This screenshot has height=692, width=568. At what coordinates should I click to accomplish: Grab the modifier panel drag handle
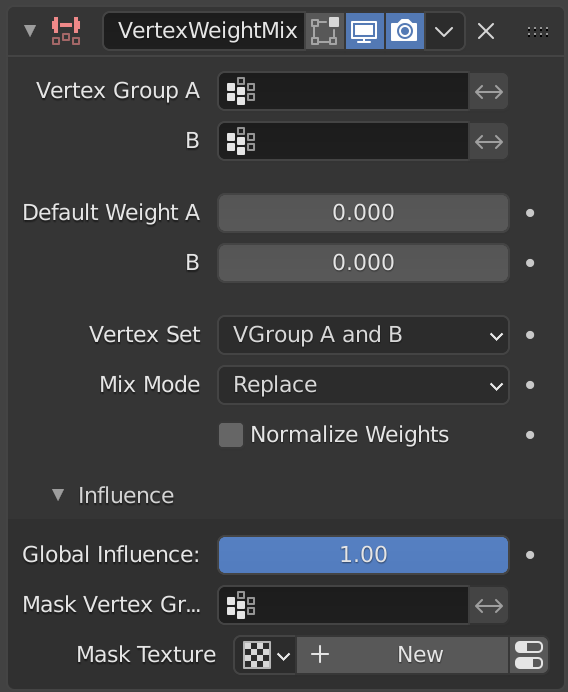pyautogui.click(x=538, y=31)
